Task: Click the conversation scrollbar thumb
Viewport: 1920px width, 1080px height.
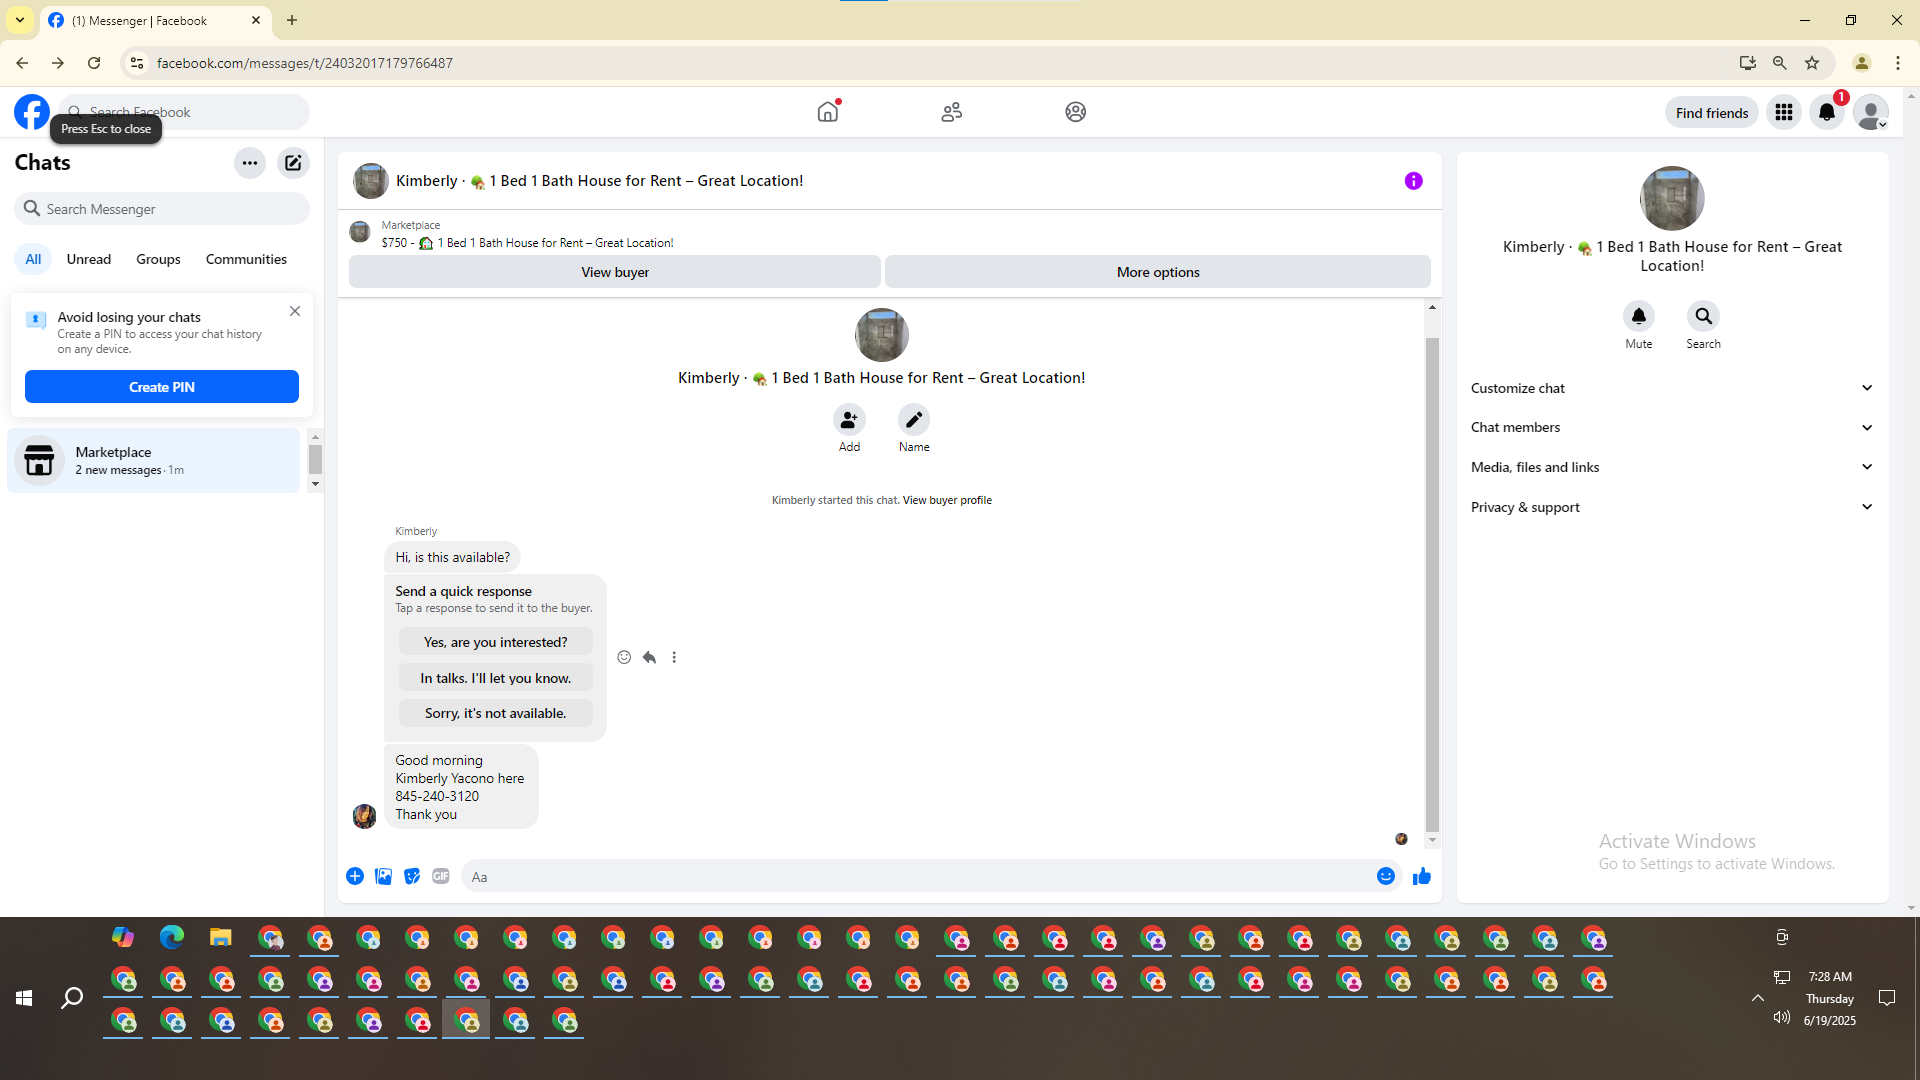Action: 1432,585
